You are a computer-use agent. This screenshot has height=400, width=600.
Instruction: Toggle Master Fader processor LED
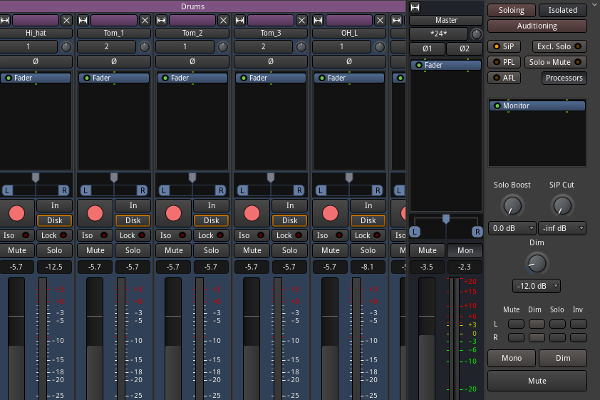(x=419, y=65)
